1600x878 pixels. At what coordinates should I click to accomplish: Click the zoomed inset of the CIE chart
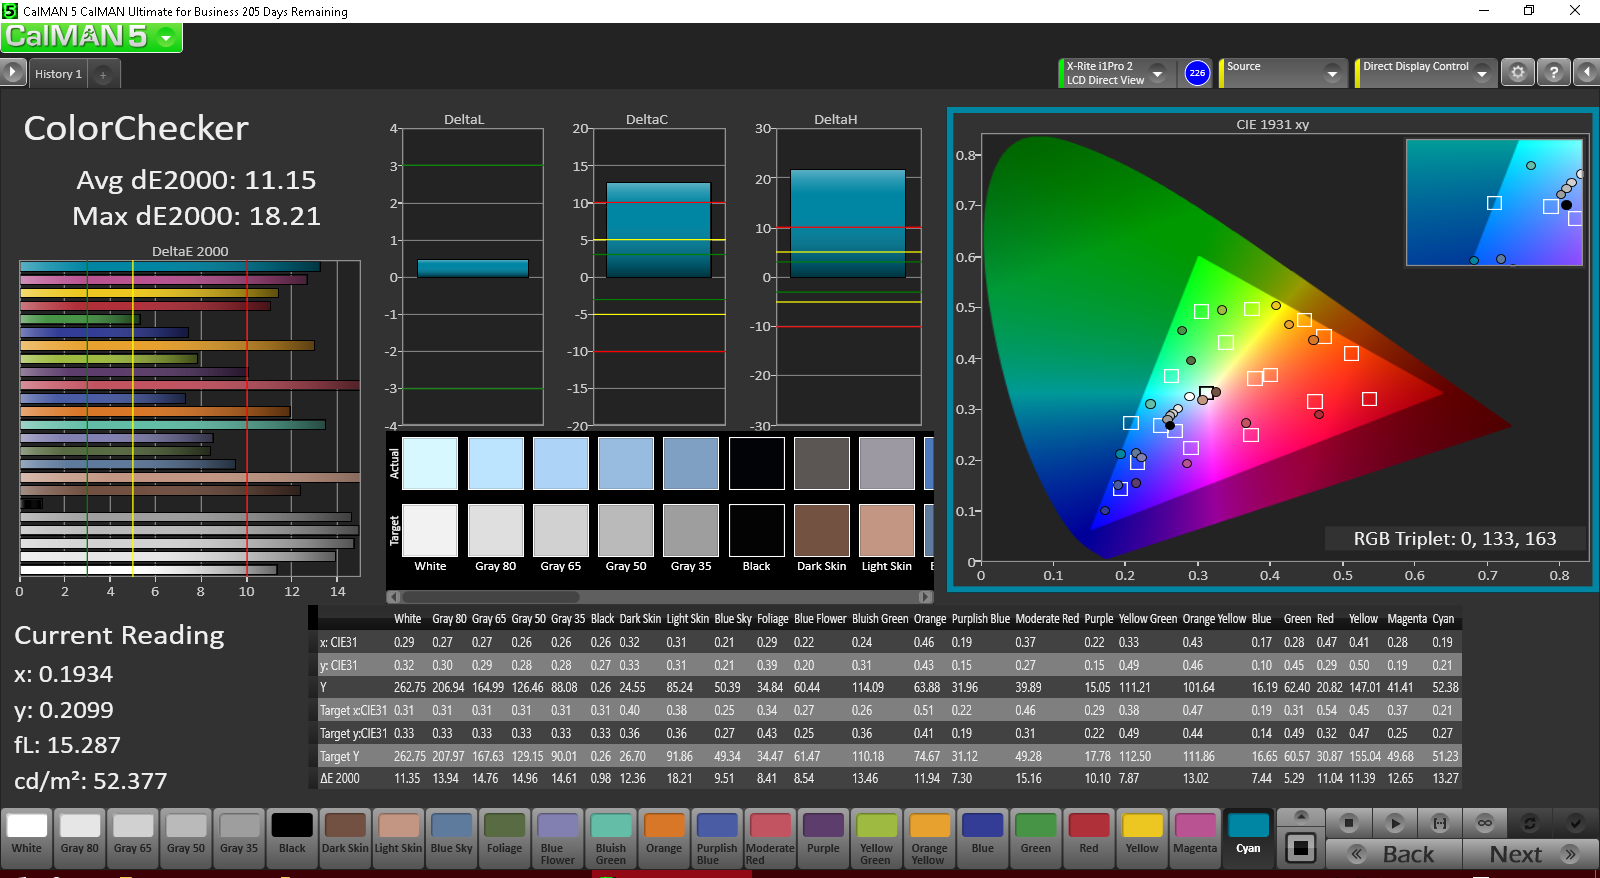[x=1494, y=202]
